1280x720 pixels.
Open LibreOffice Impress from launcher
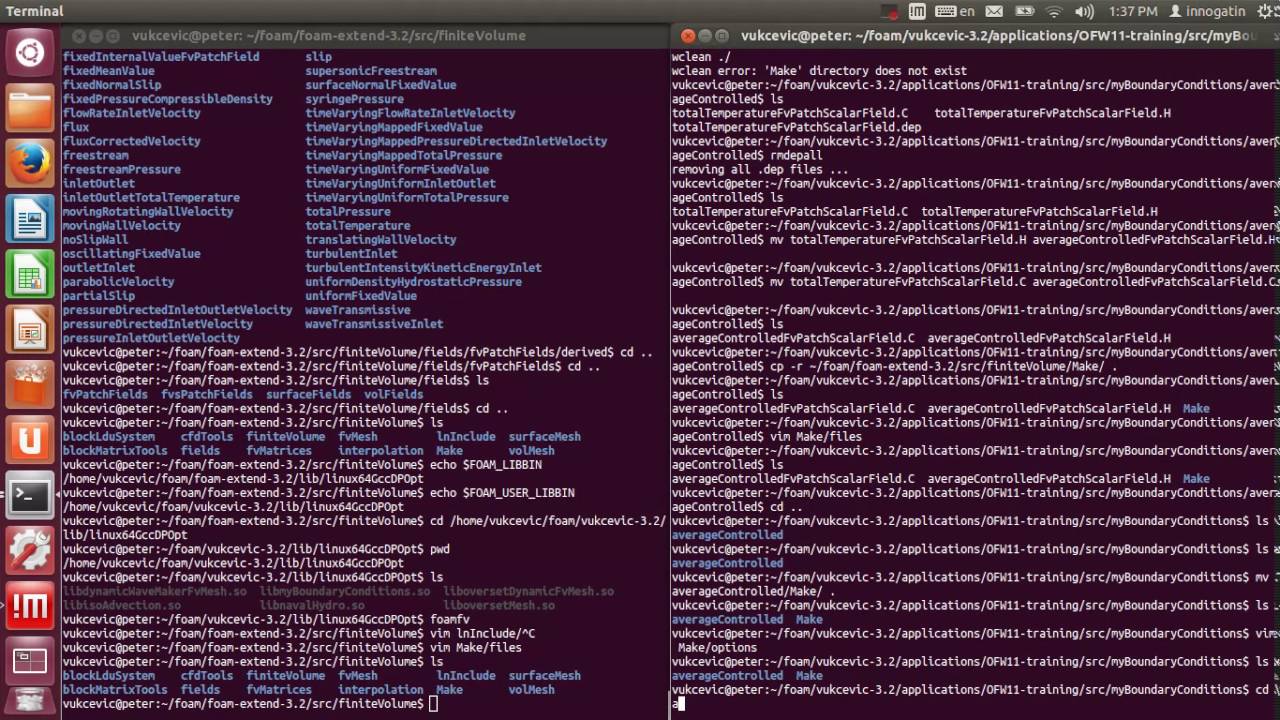[30, 329]
